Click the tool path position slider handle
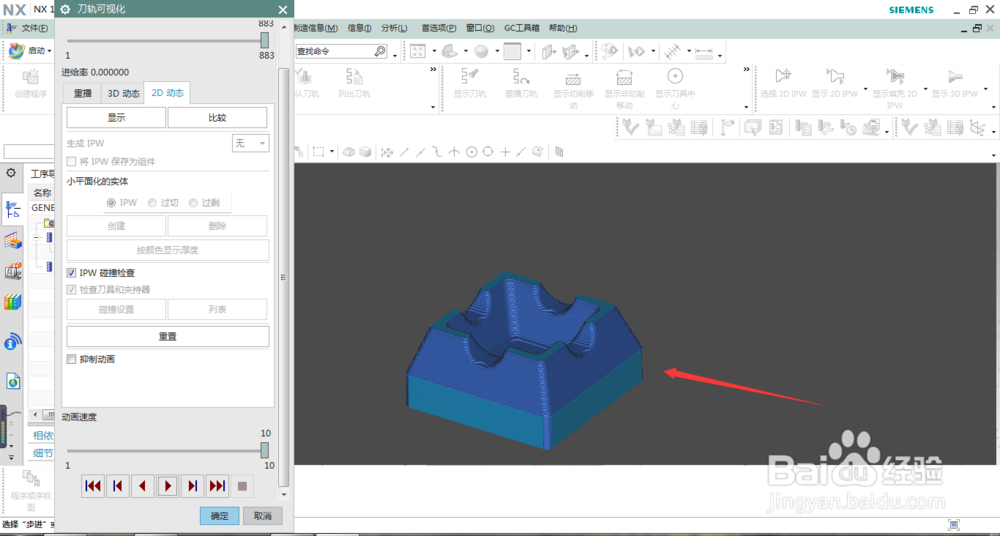This screenshot has height=536, width=1000. click(265, 40)
